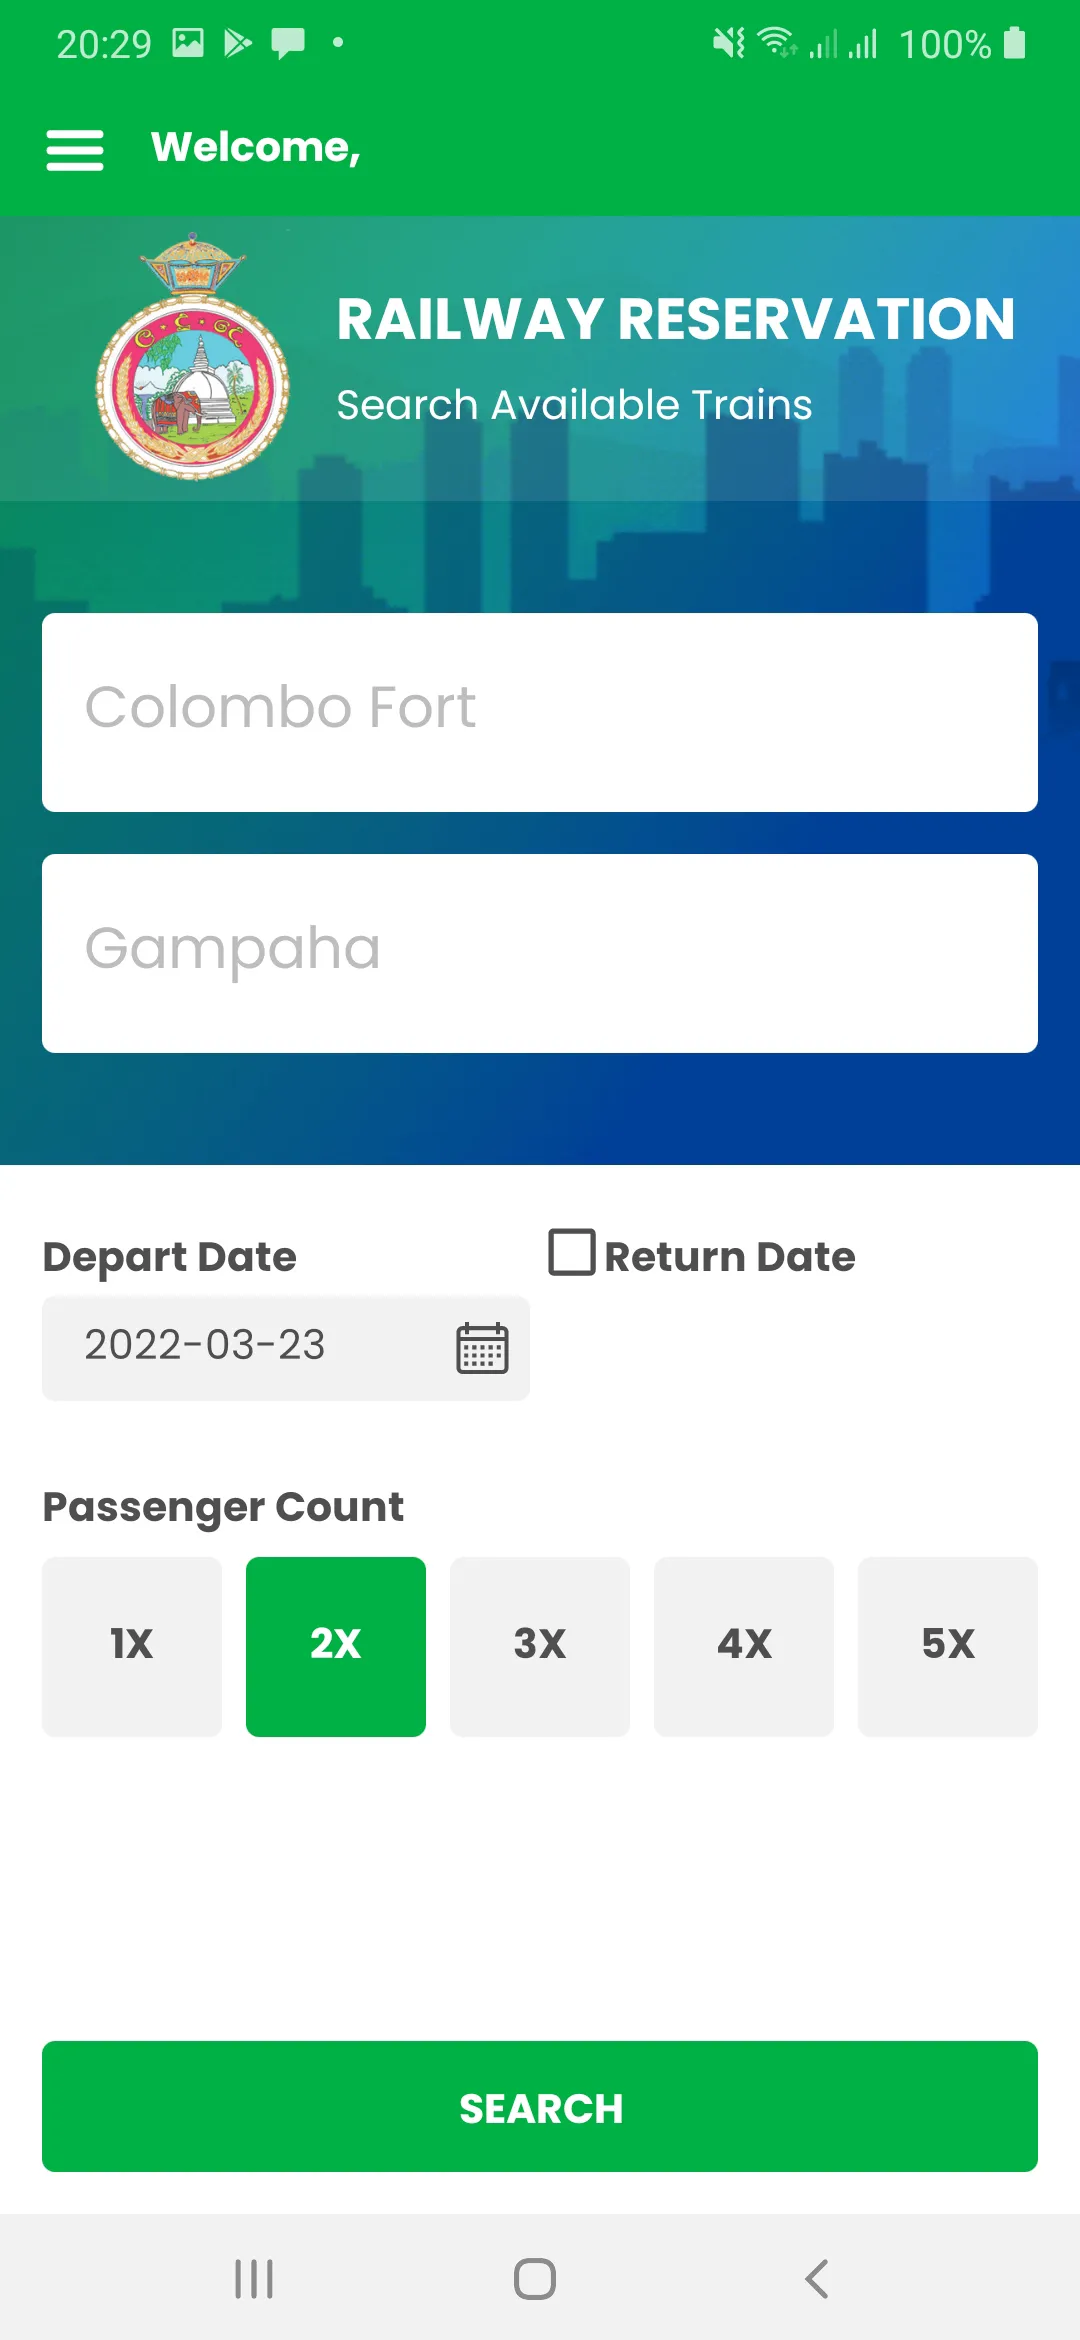This screenshot has width=1080, height=2340.
Task: Open the Gampaha destination station selector
Action: click(x=540, y=953)
